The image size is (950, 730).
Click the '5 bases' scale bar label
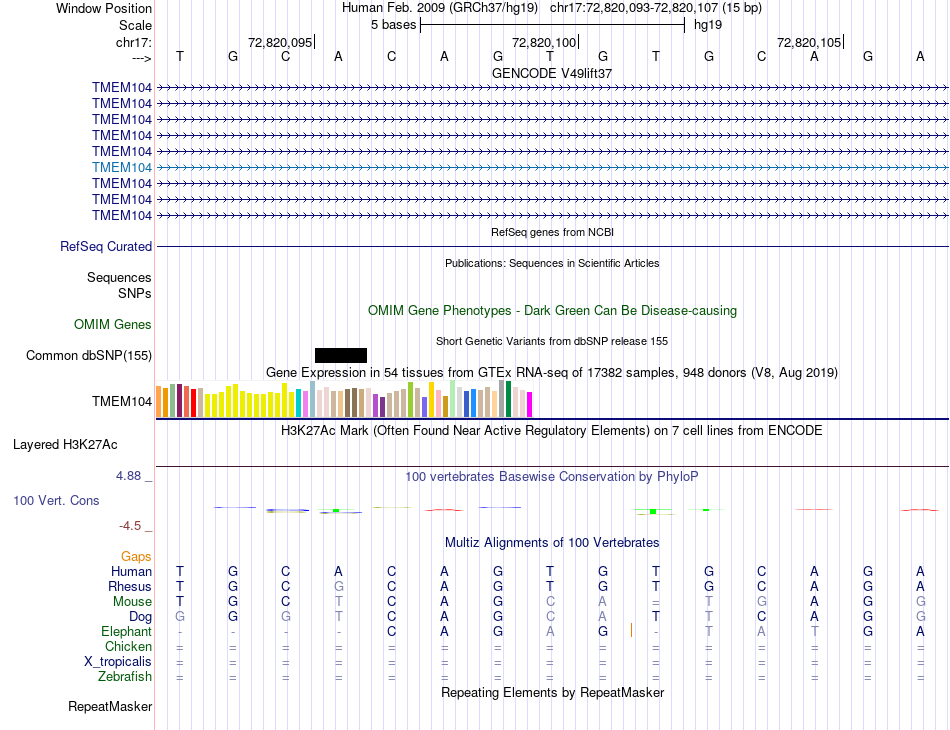click(x=394, y=25)
